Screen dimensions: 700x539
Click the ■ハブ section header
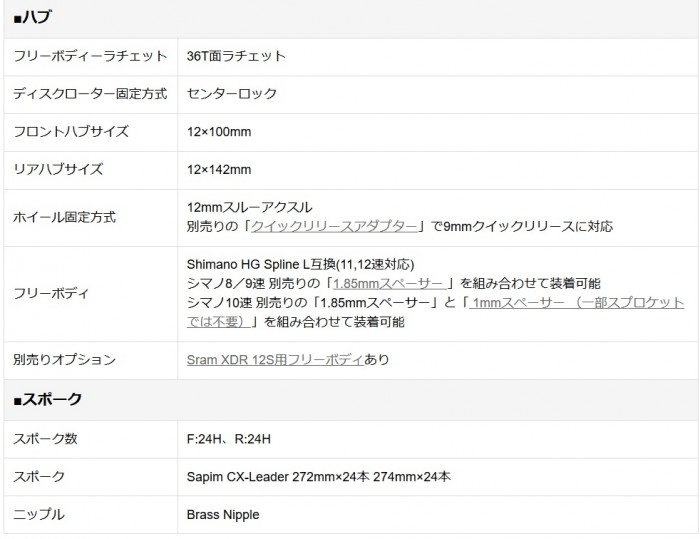pos(34,17)
